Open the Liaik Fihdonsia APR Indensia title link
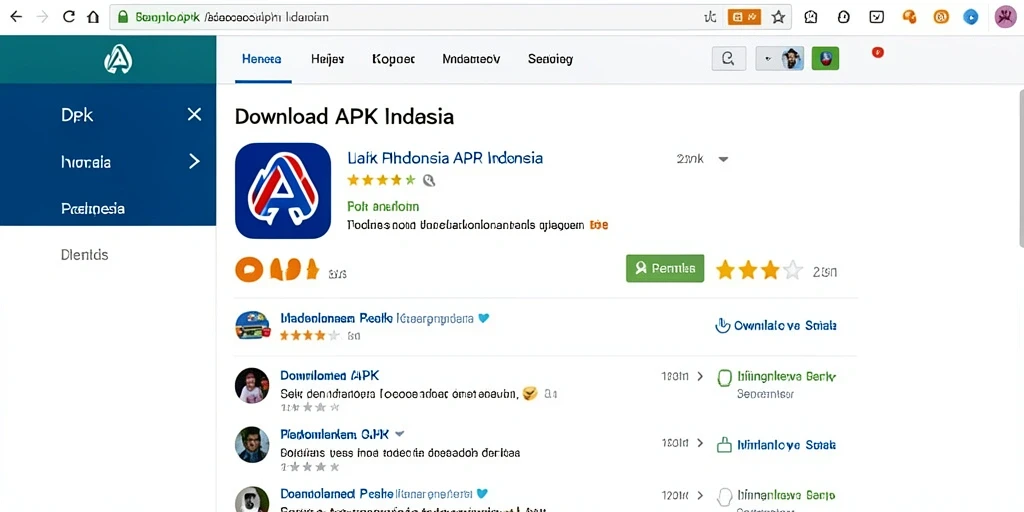 pyautogui.click(x=445, y=158)
